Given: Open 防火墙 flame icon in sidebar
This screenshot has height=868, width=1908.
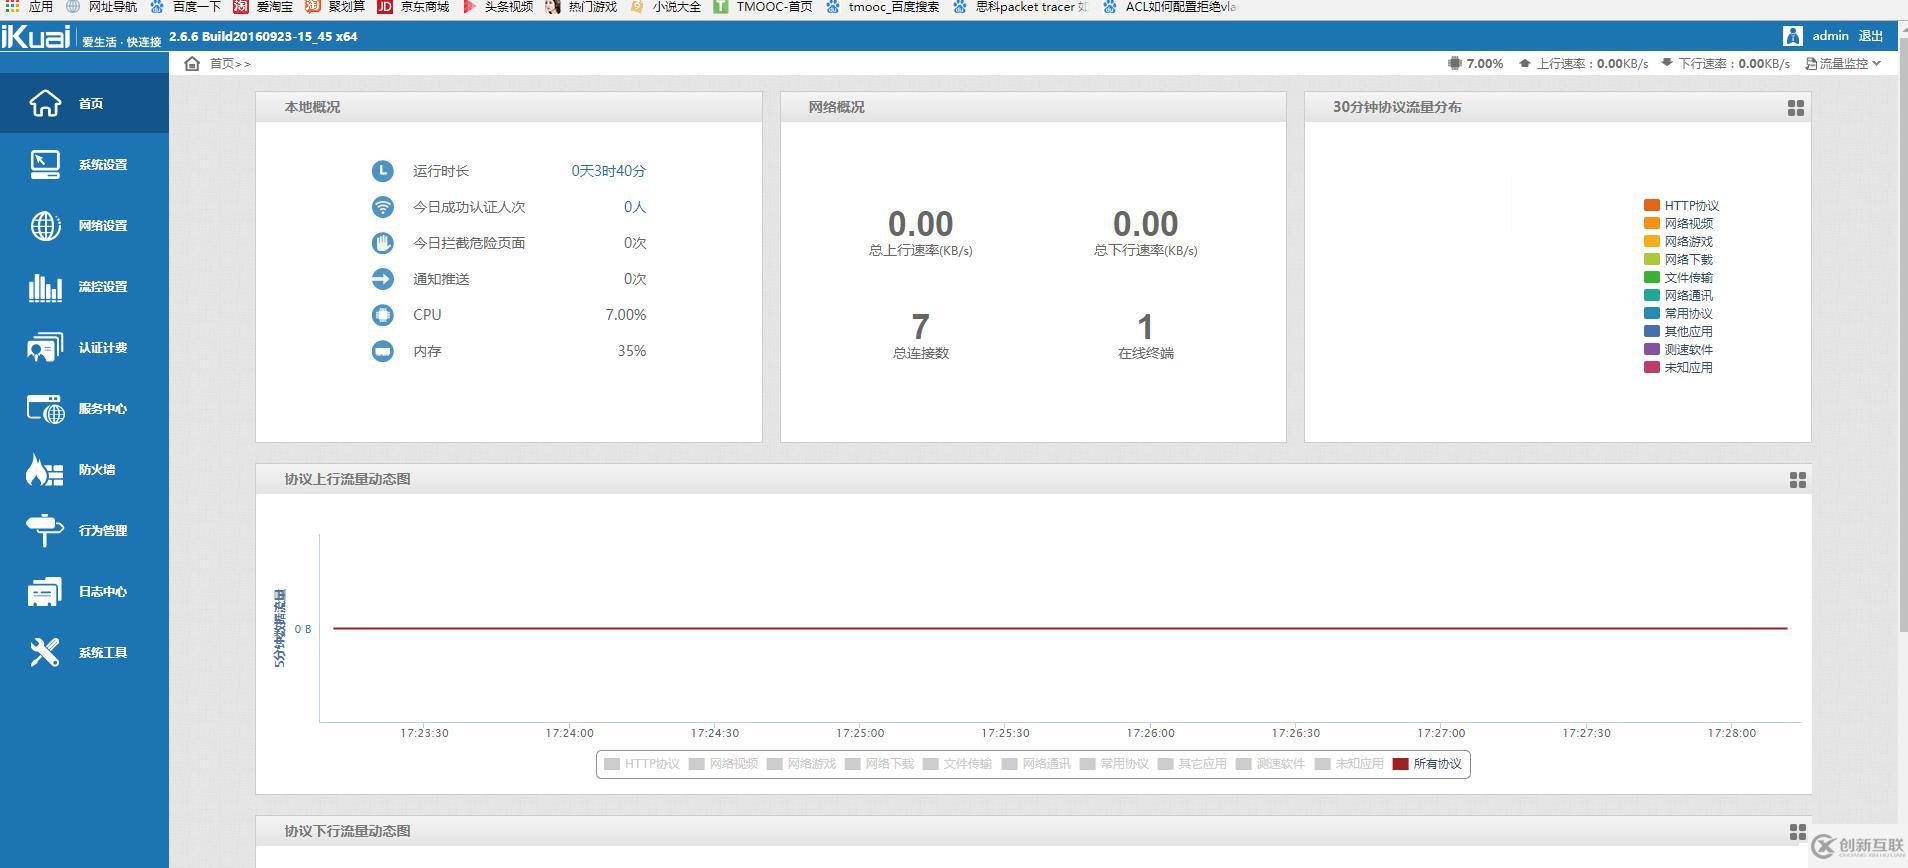Looking at the screenshot, I should click(x=45, y=469).
